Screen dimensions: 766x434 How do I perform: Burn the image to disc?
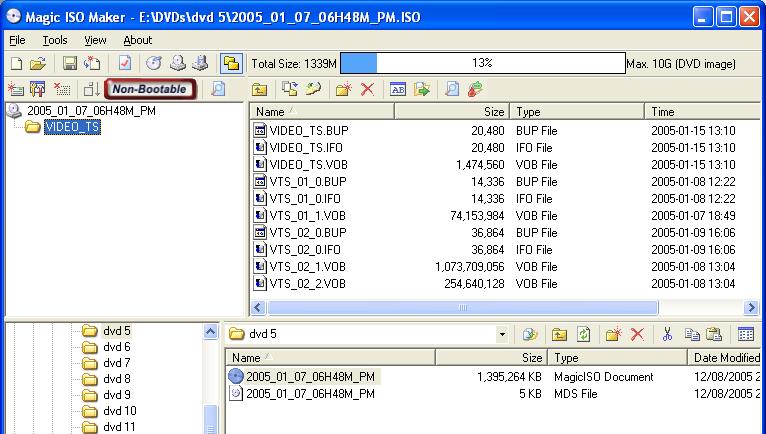[x=154, y=64]
